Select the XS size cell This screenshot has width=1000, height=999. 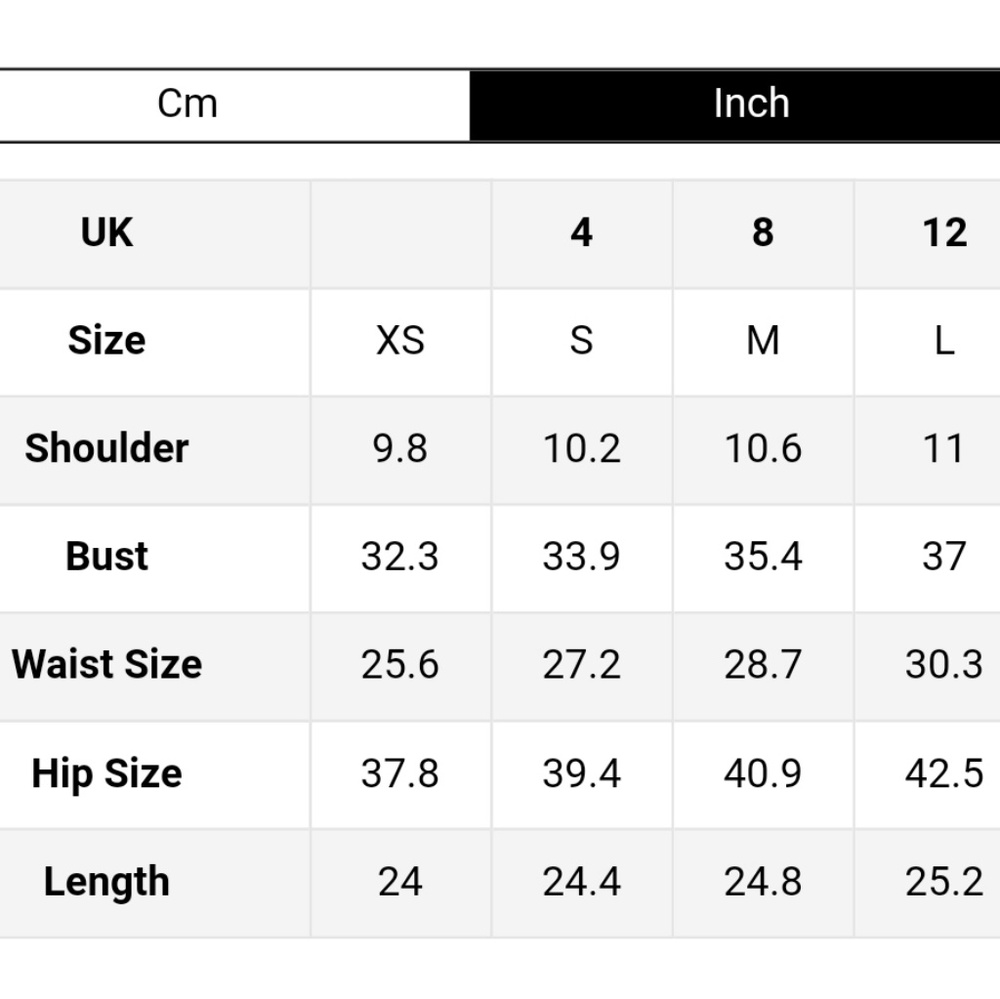[400, 341]
